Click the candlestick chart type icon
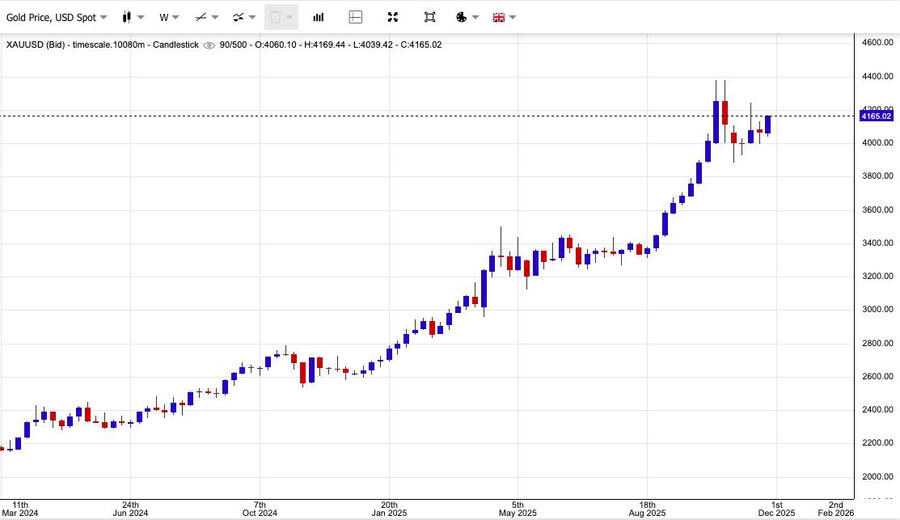The width and height of the screenshot is (900, 520). 126,17
